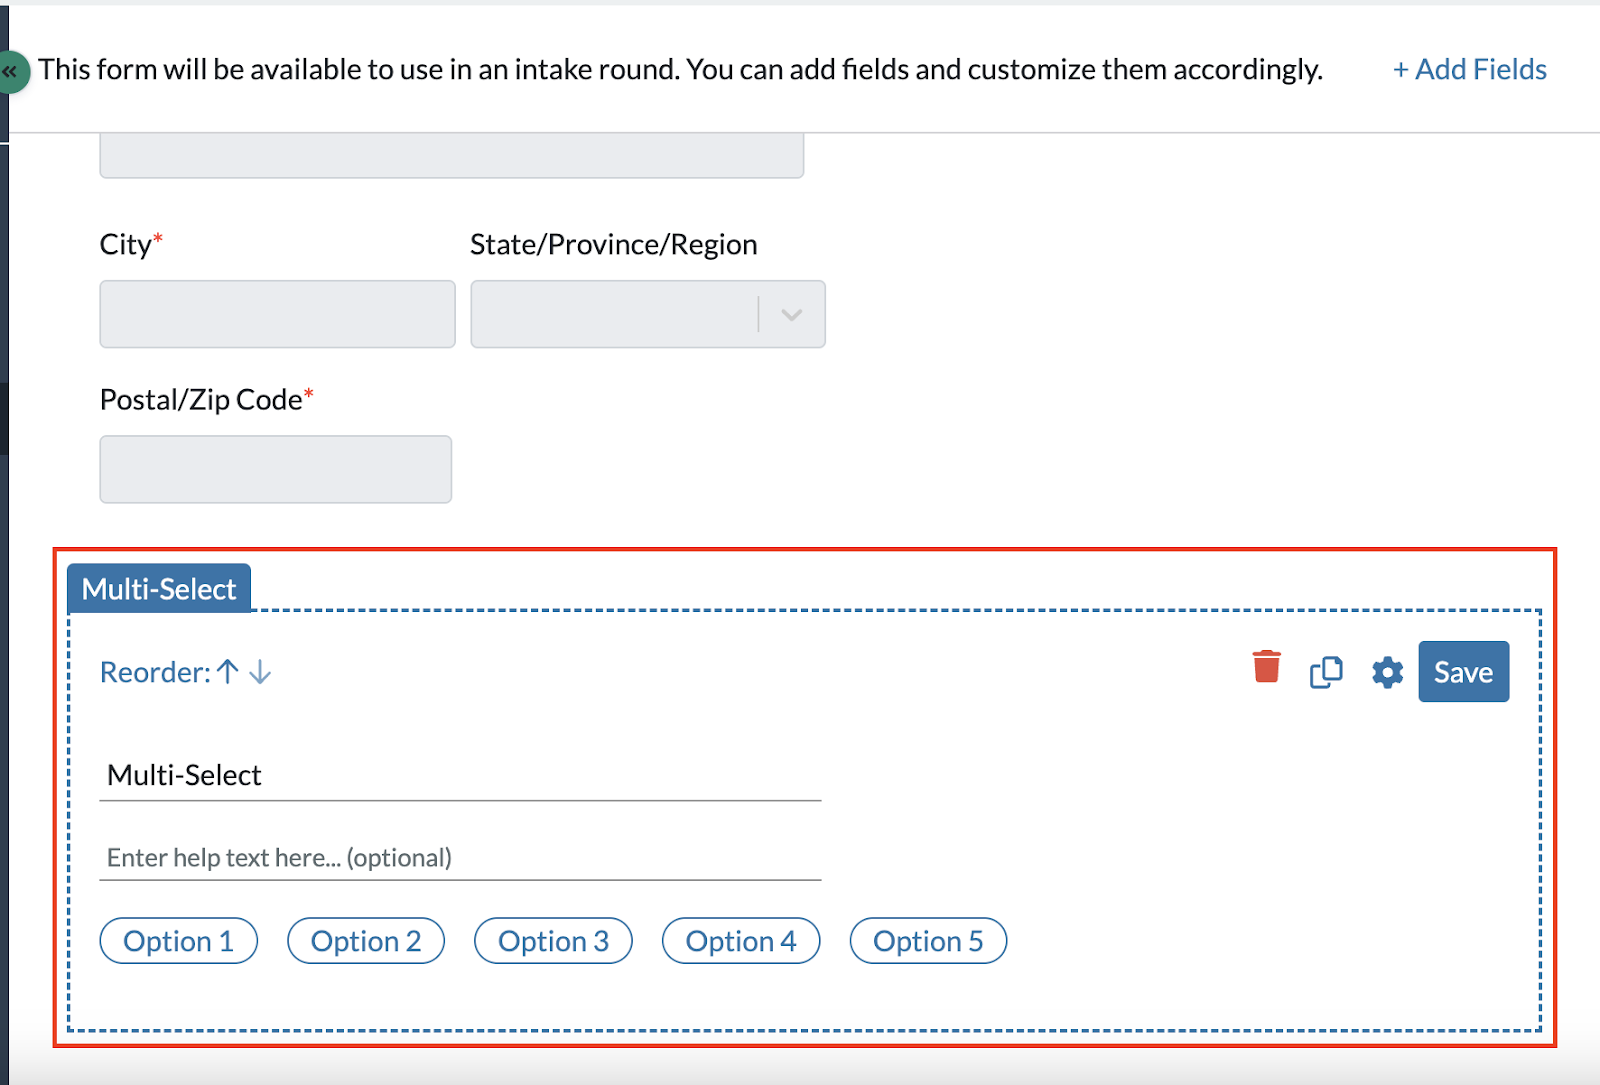Select Option 2 pill
This screenshot has width=1600, height=1085.
click(366, 940)
